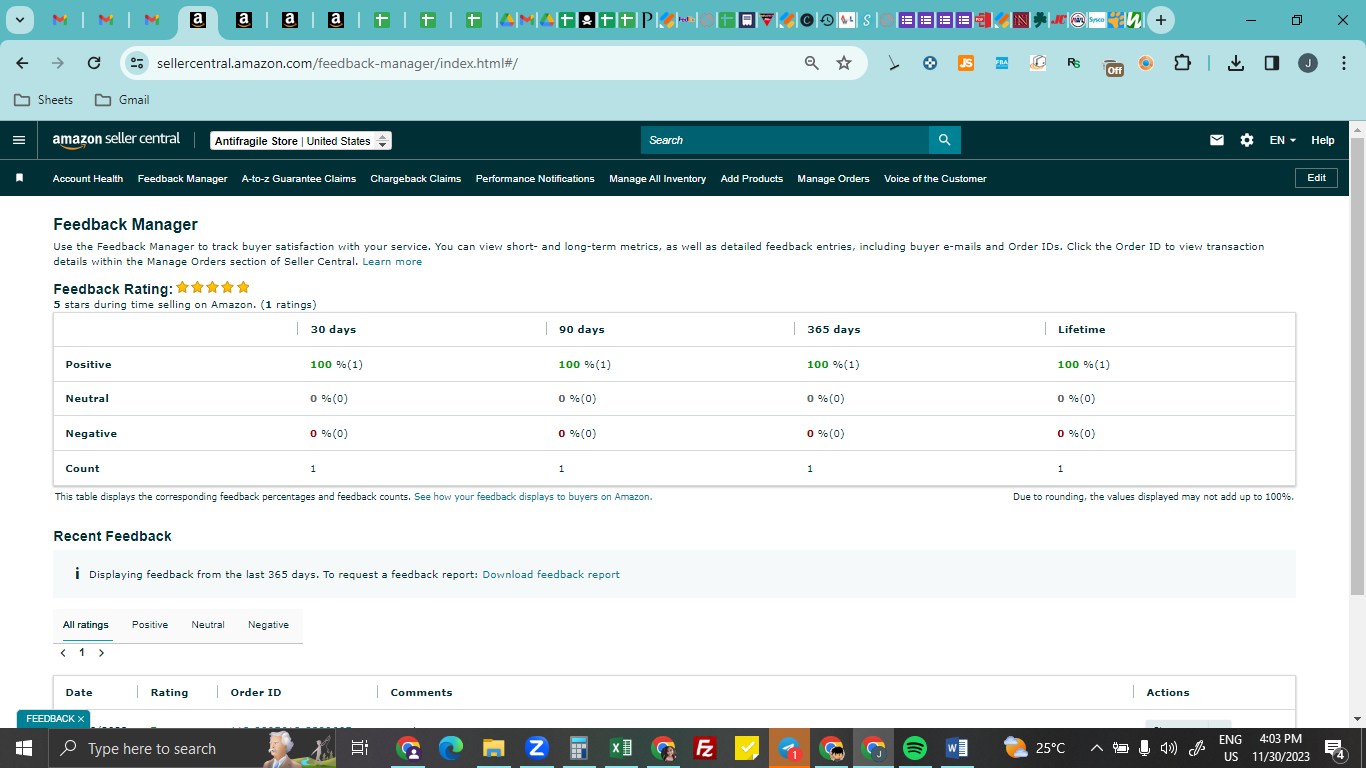Open Chrome downloads
The width and height of the screenshot is (1366, 768).
point(1236,63)
